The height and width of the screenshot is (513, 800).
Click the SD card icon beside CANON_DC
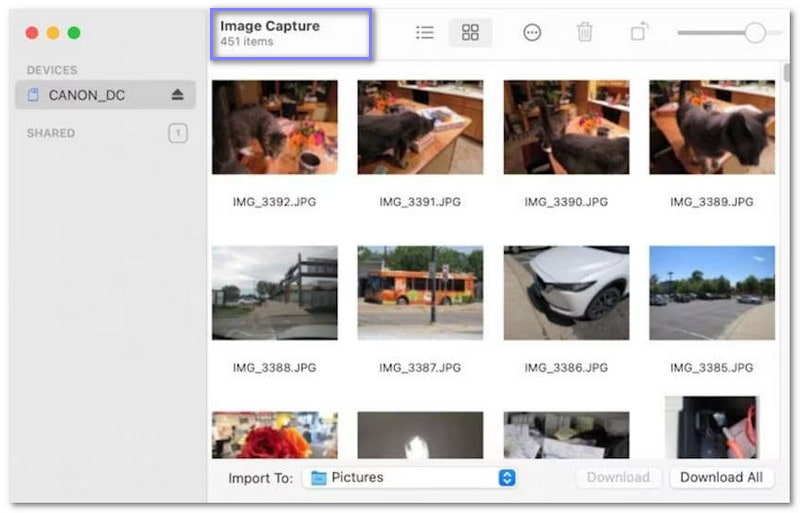coord(33,95)
